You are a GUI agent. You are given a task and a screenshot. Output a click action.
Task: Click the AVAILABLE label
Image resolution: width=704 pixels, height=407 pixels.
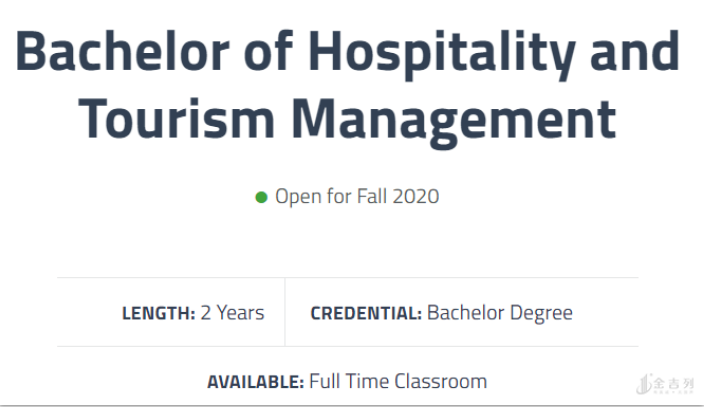tap(255, 381)
